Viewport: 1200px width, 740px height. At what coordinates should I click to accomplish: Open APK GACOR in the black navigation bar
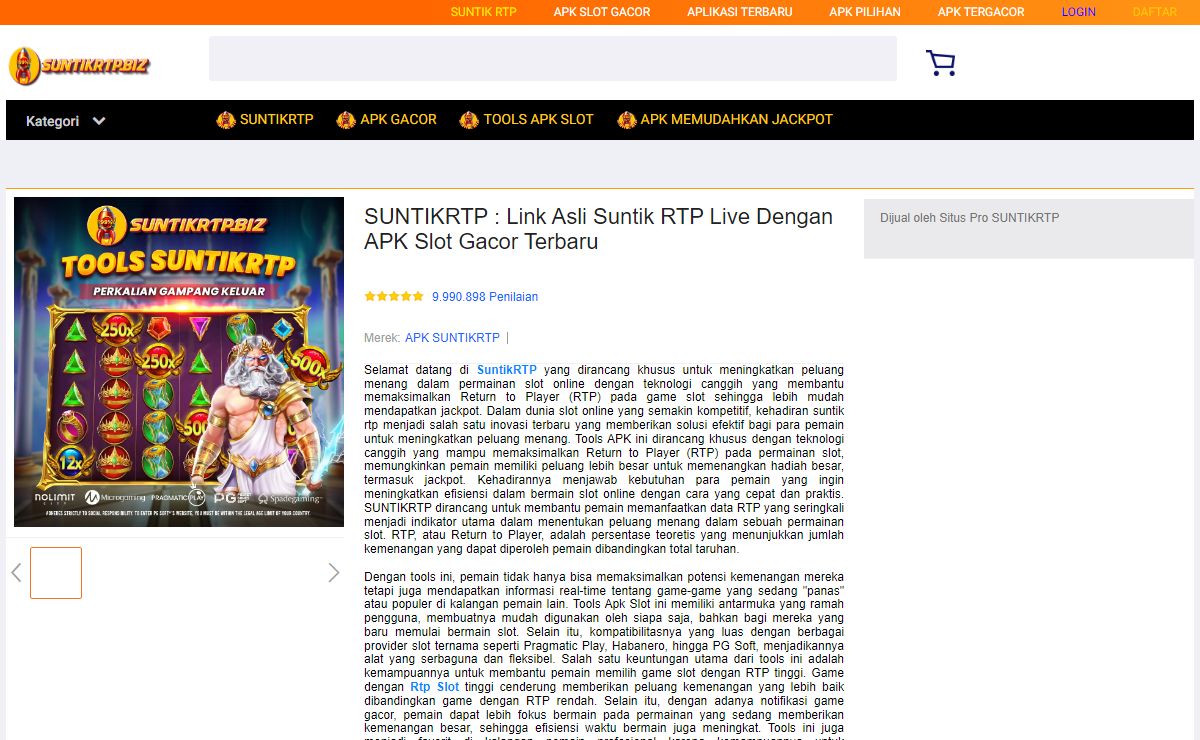[399, 120]
